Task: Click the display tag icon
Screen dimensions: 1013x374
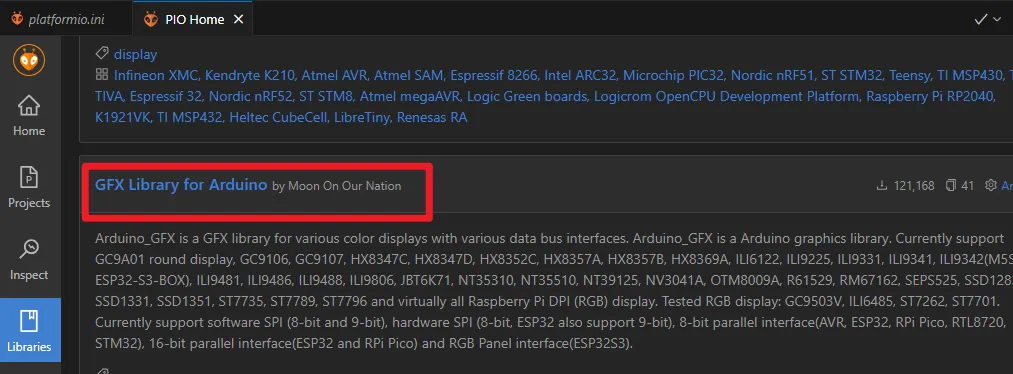Action: click(101, 54)
